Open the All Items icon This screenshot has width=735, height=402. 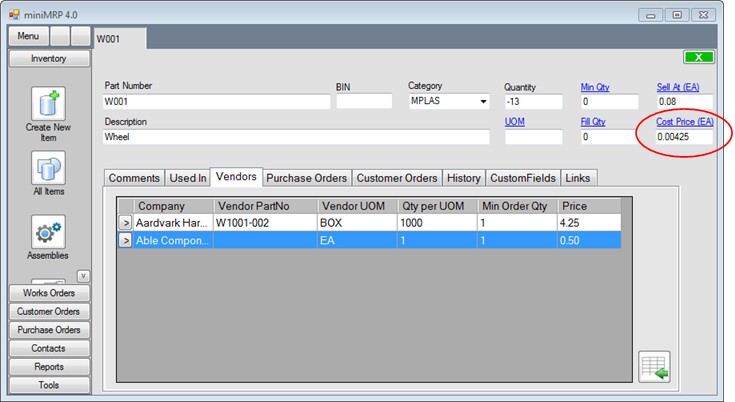tap(48, 167)
